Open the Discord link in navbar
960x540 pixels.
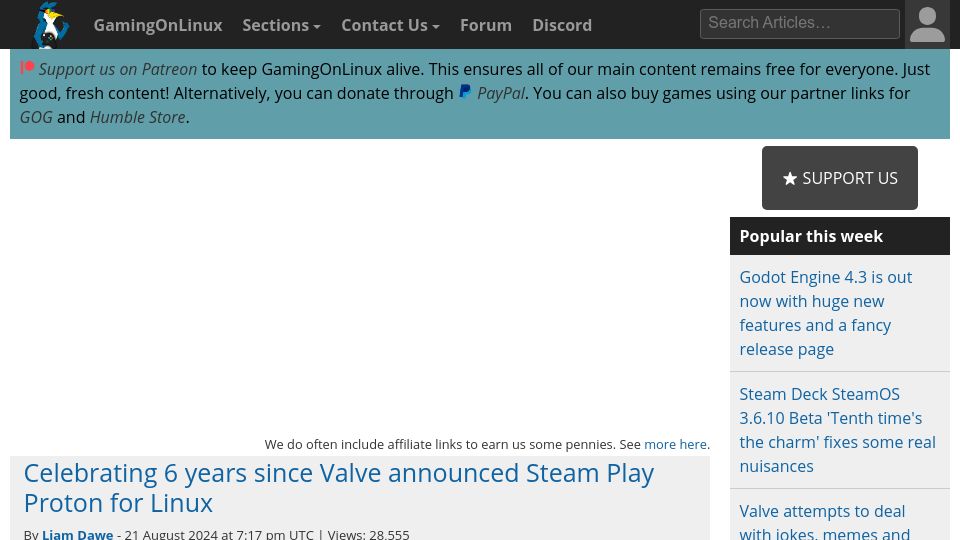pos(562,25)
